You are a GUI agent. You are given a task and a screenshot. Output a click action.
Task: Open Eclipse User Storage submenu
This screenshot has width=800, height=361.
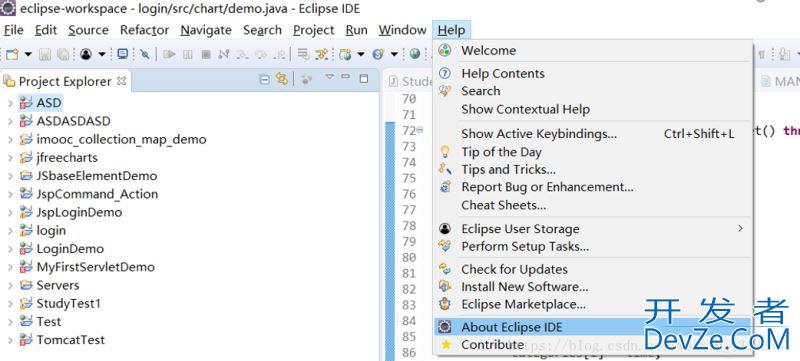(x=593, y=229)
